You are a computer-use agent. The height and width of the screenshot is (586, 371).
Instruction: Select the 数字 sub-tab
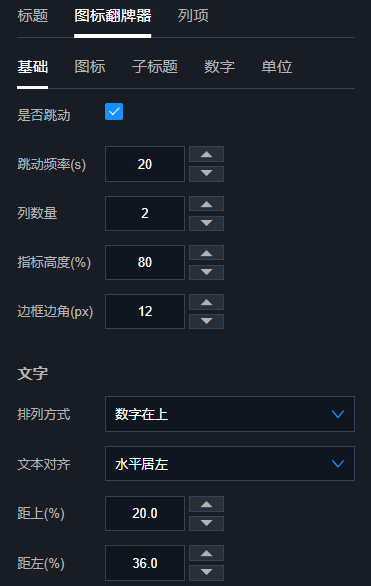[219, 67]
